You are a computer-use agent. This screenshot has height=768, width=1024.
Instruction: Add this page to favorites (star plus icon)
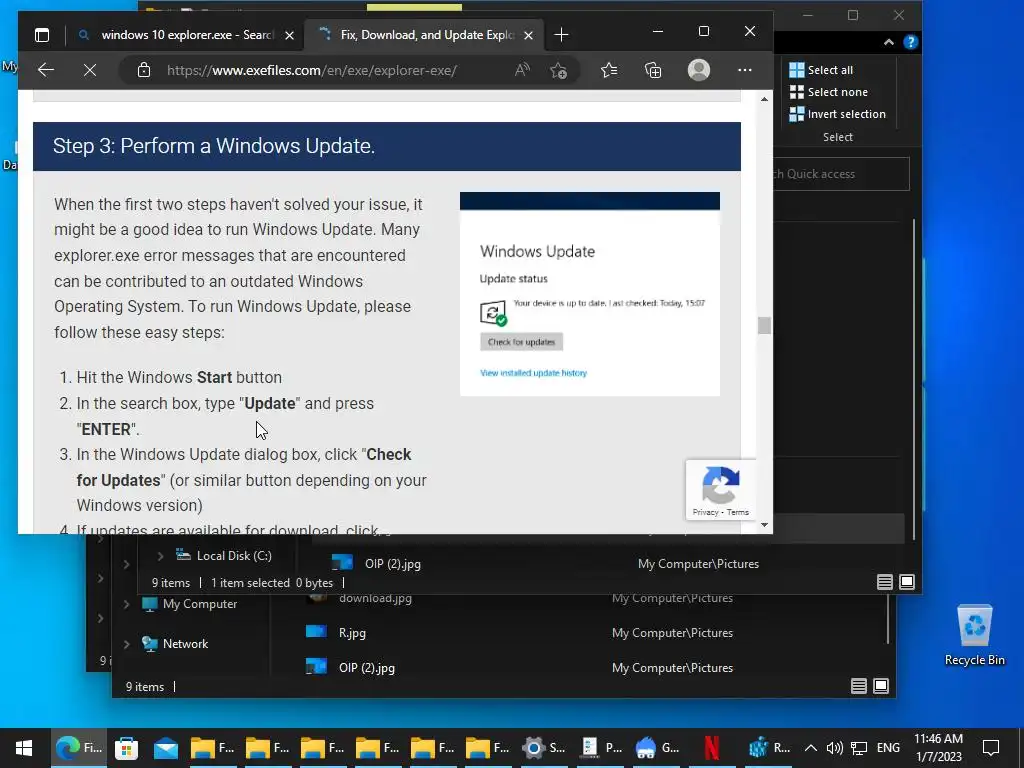coord(558,70)
